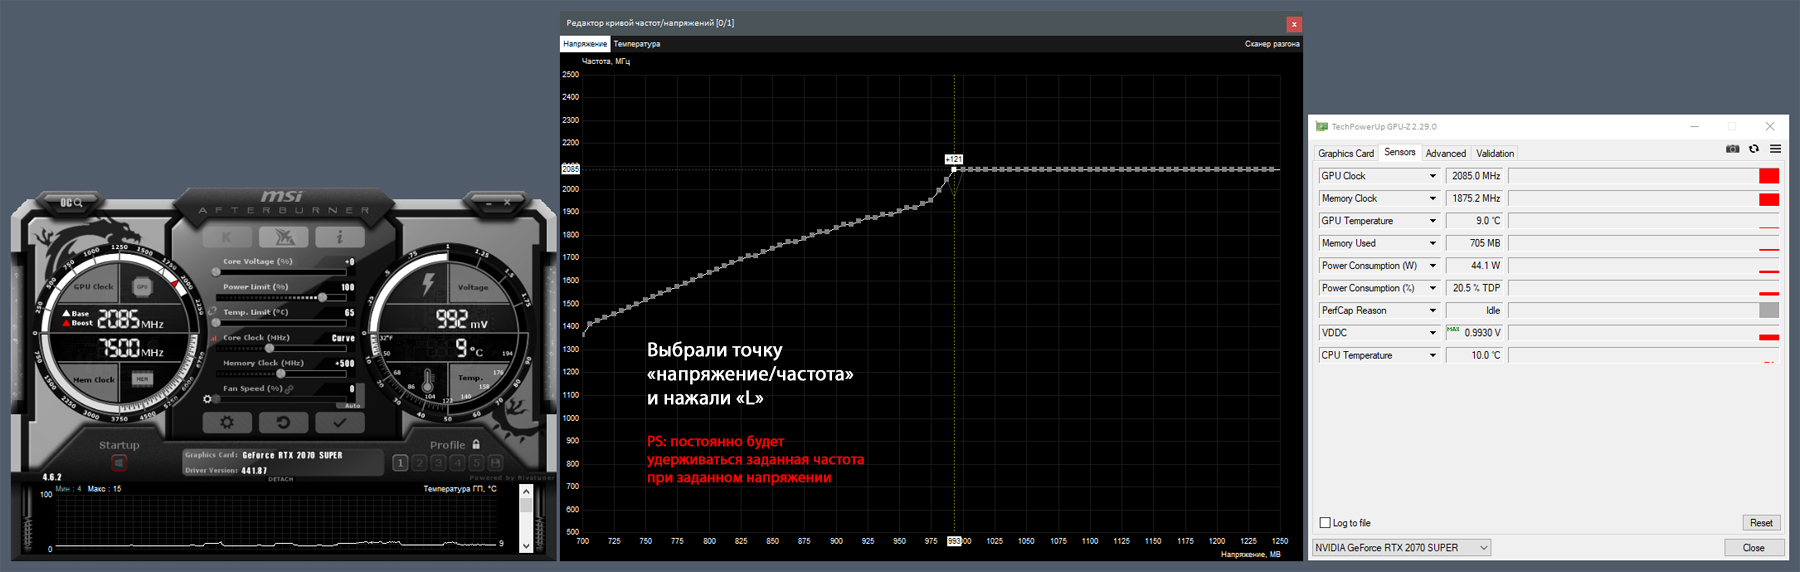This screenshot has width=1800, height=572.
Task: Open the Sensors tab in GPU-Z
Action: (x=1400, y=152)
